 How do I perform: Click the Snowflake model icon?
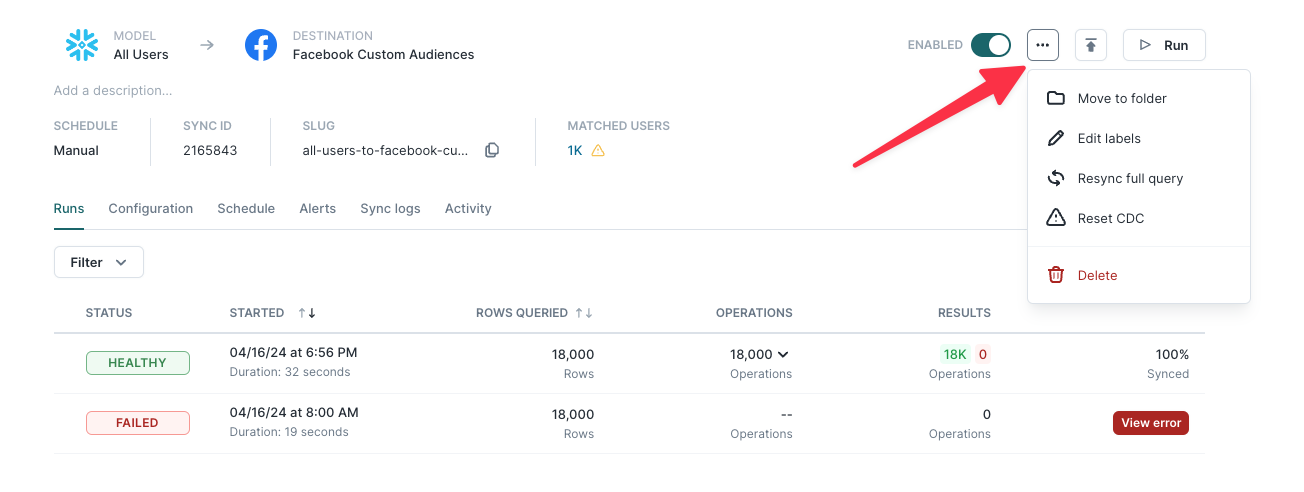tap(81, 45)
